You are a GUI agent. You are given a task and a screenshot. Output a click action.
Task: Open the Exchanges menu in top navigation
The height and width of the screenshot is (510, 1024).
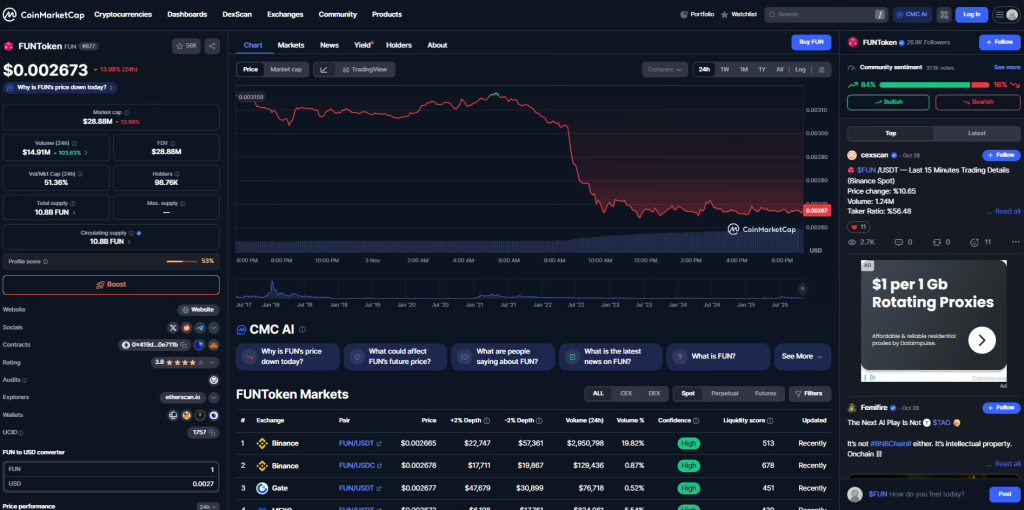point(285,15)
